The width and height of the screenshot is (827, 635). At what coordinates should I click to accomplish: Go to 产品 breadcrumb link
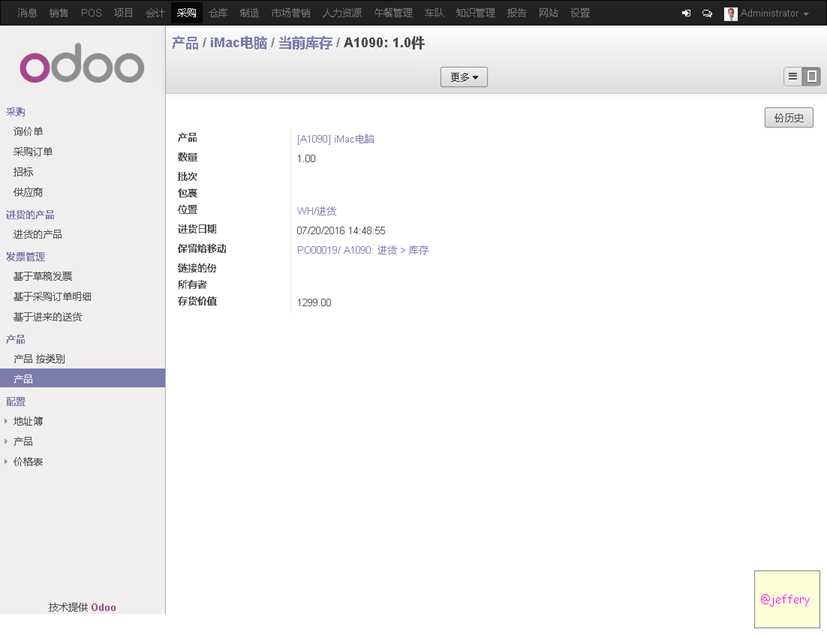185,43
